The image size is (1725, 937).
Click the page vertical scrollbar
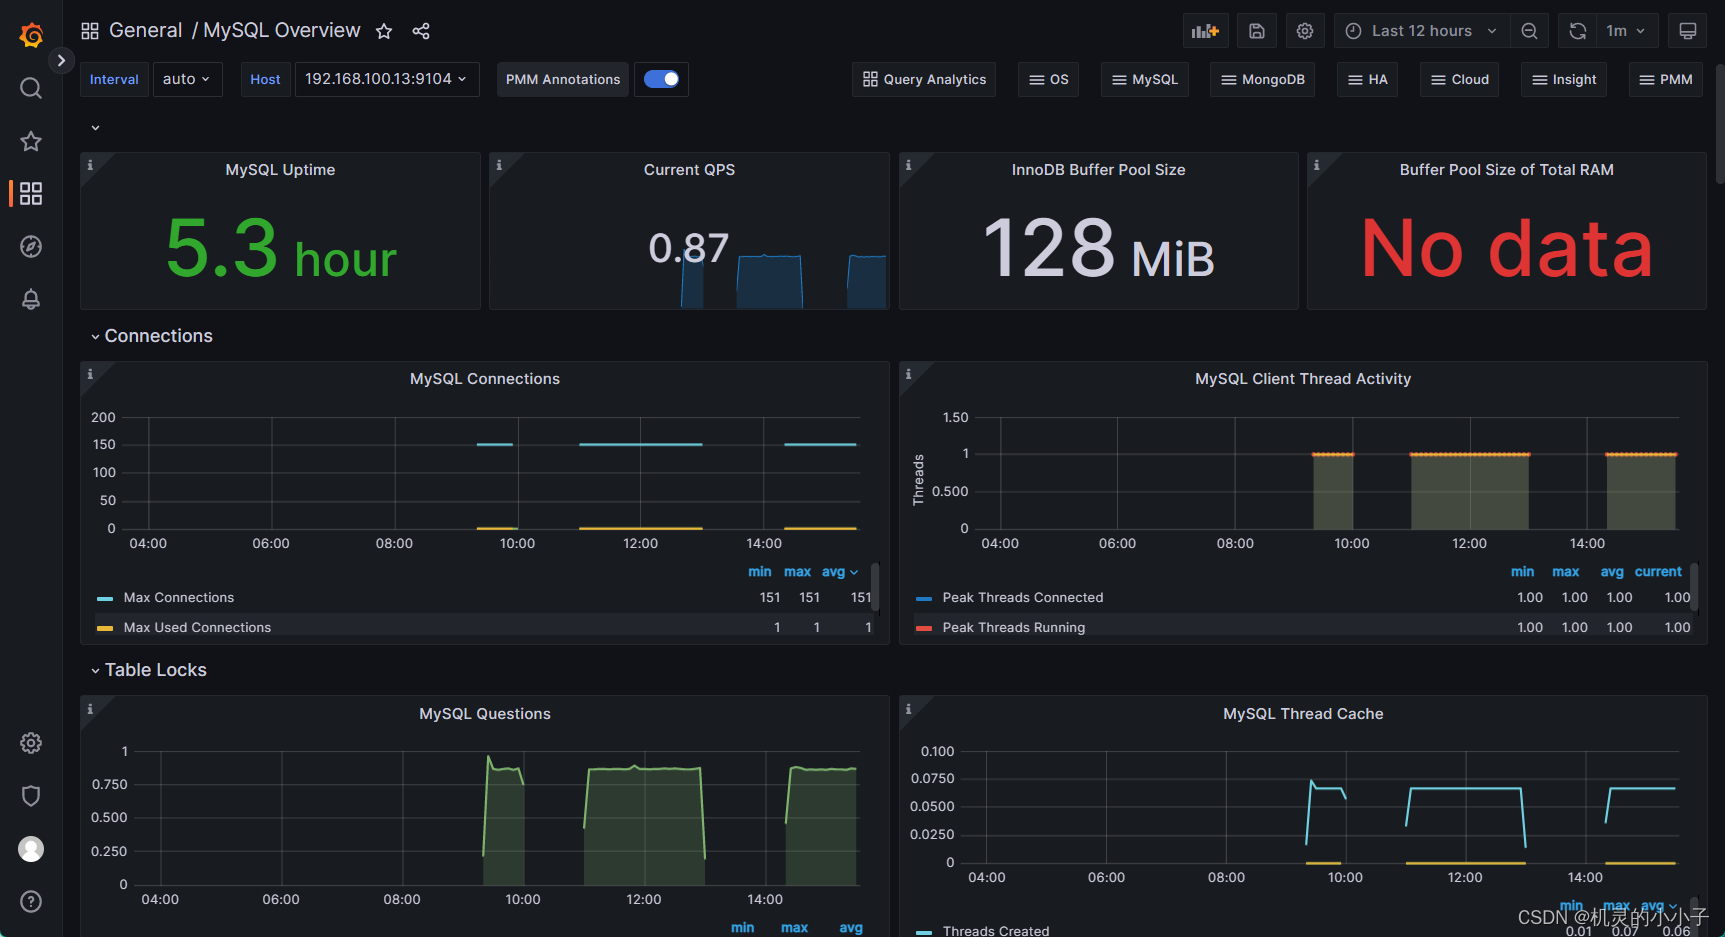tap(1720, 125)
